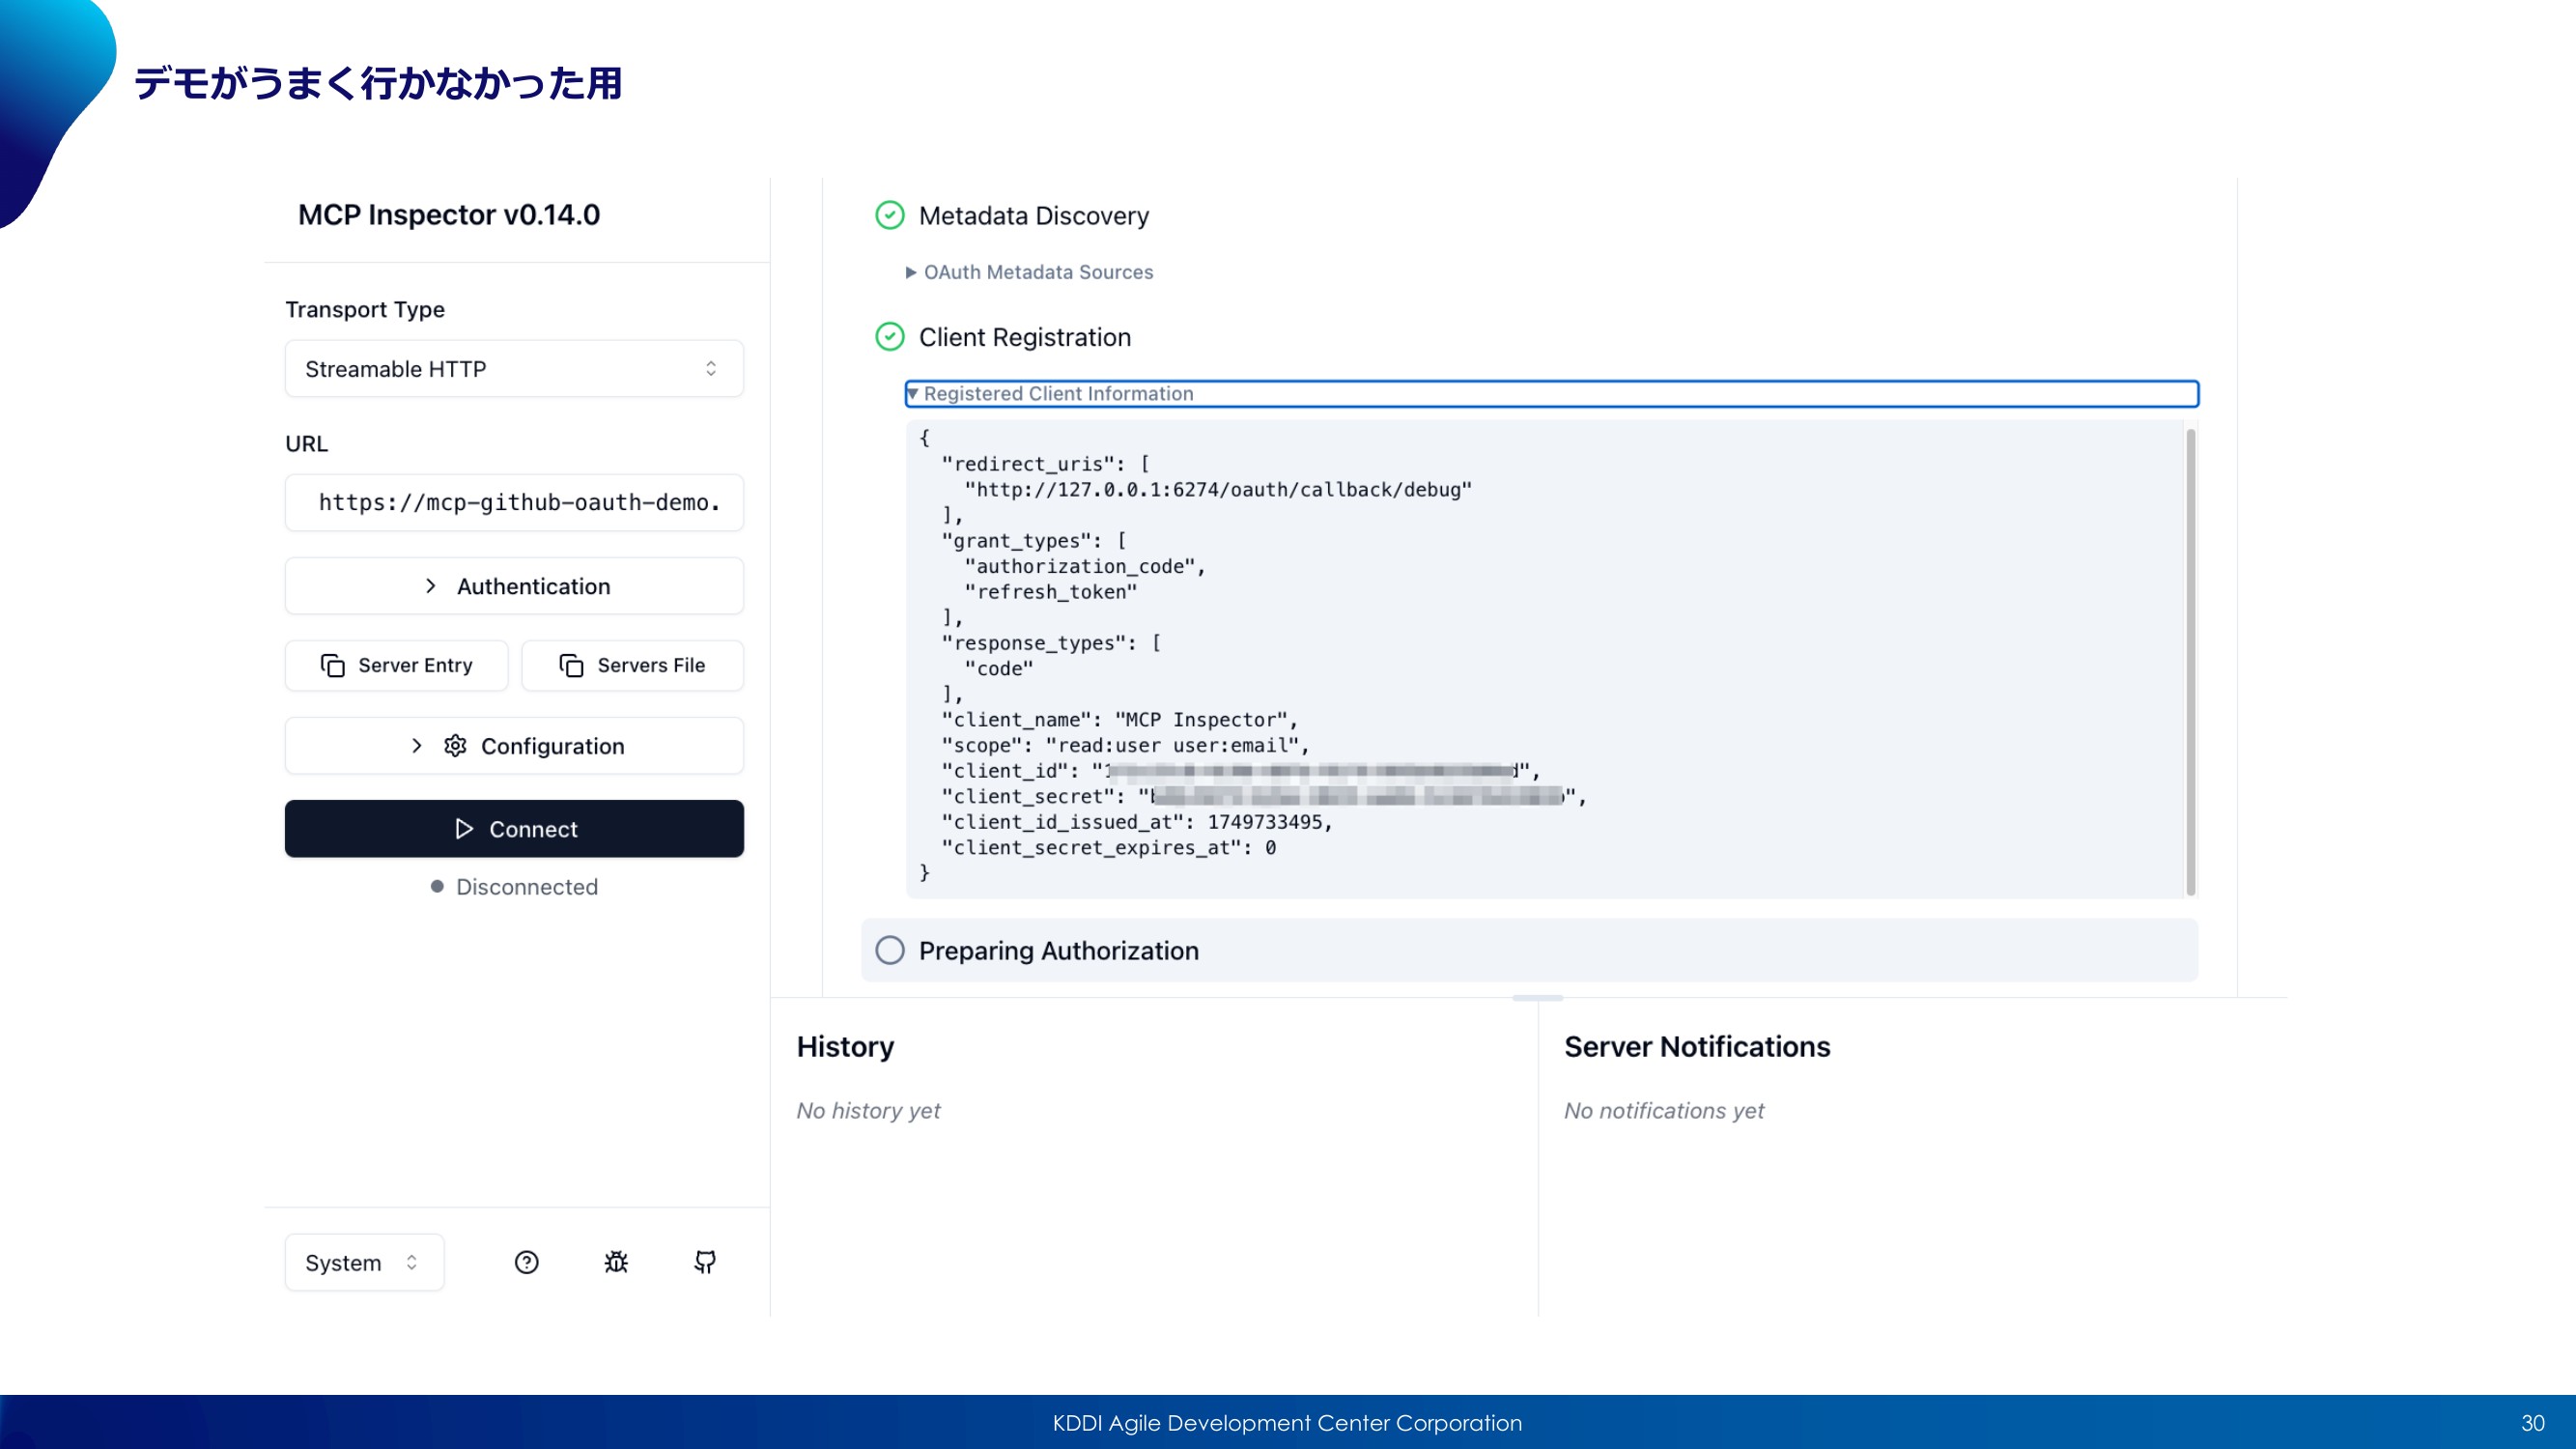Viewport: 2576px width, 1449px height.
Task: Click the "code" response type value
Action: [999, 669]
